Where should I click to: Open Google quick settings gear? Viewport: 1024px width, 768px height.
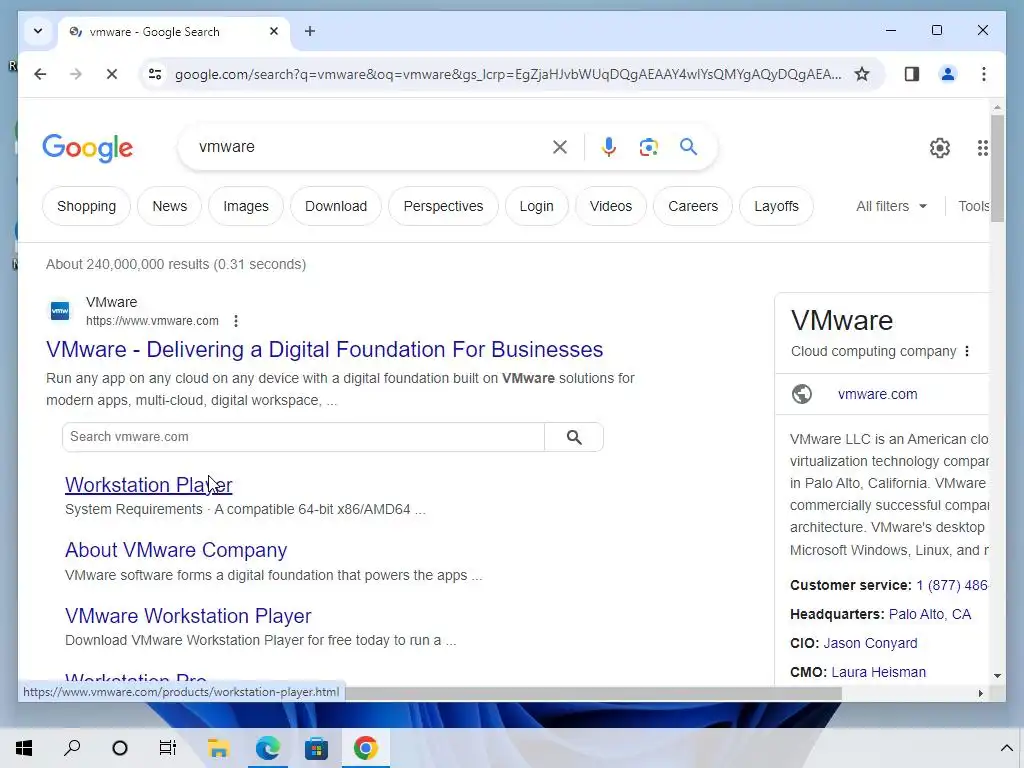940,148
